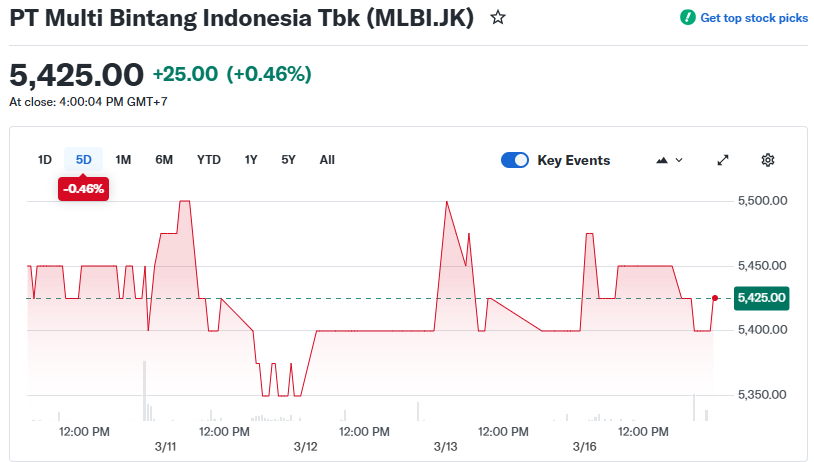Select the 5Y range tab
The image size is (814, 462).
(288, 160)
